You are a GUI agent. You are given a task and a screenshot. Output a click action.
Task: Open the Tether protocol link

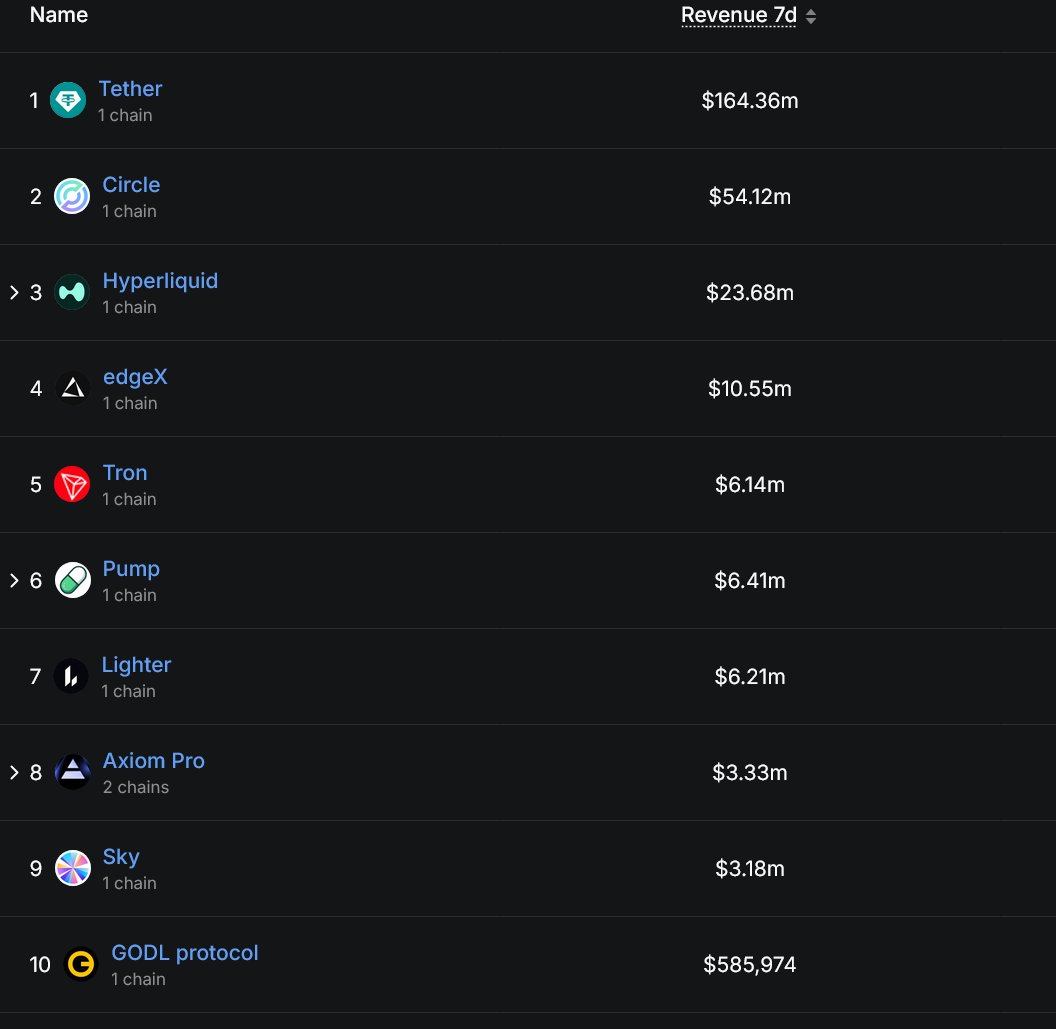(x=130, y=89)
